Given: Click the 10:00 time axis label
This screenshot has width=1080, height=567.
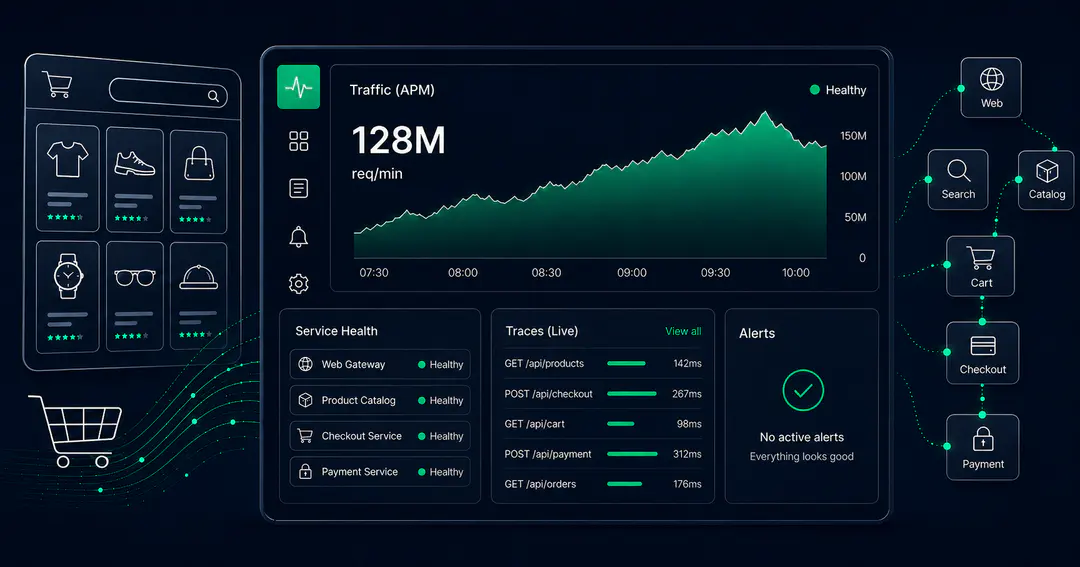Looking at the screenshot, I should point(796,273).
